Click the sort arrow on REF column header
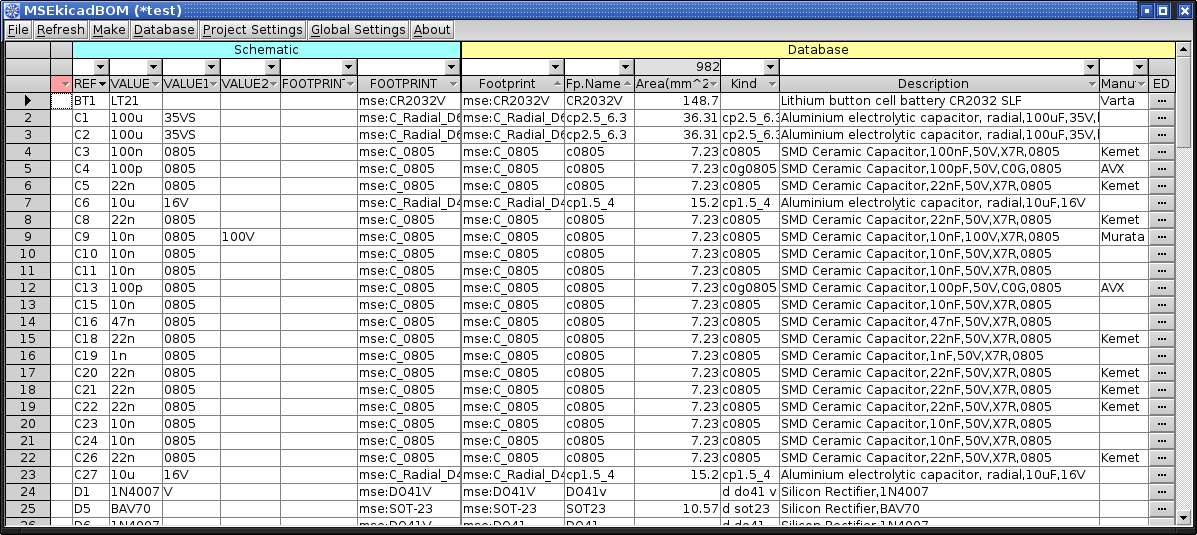Viewport: 1197px width, 535px height. [x=102, y=84]
